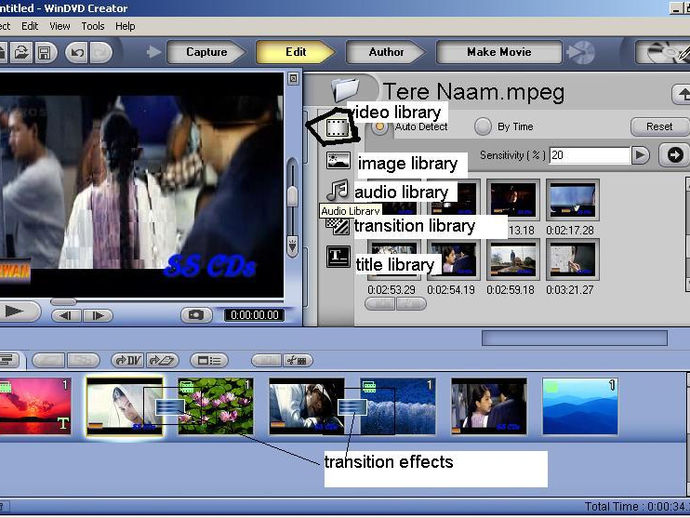The image size is (690, 518).
Task: Open the Audio Library music note icon
Action: (x=338, y=190)
